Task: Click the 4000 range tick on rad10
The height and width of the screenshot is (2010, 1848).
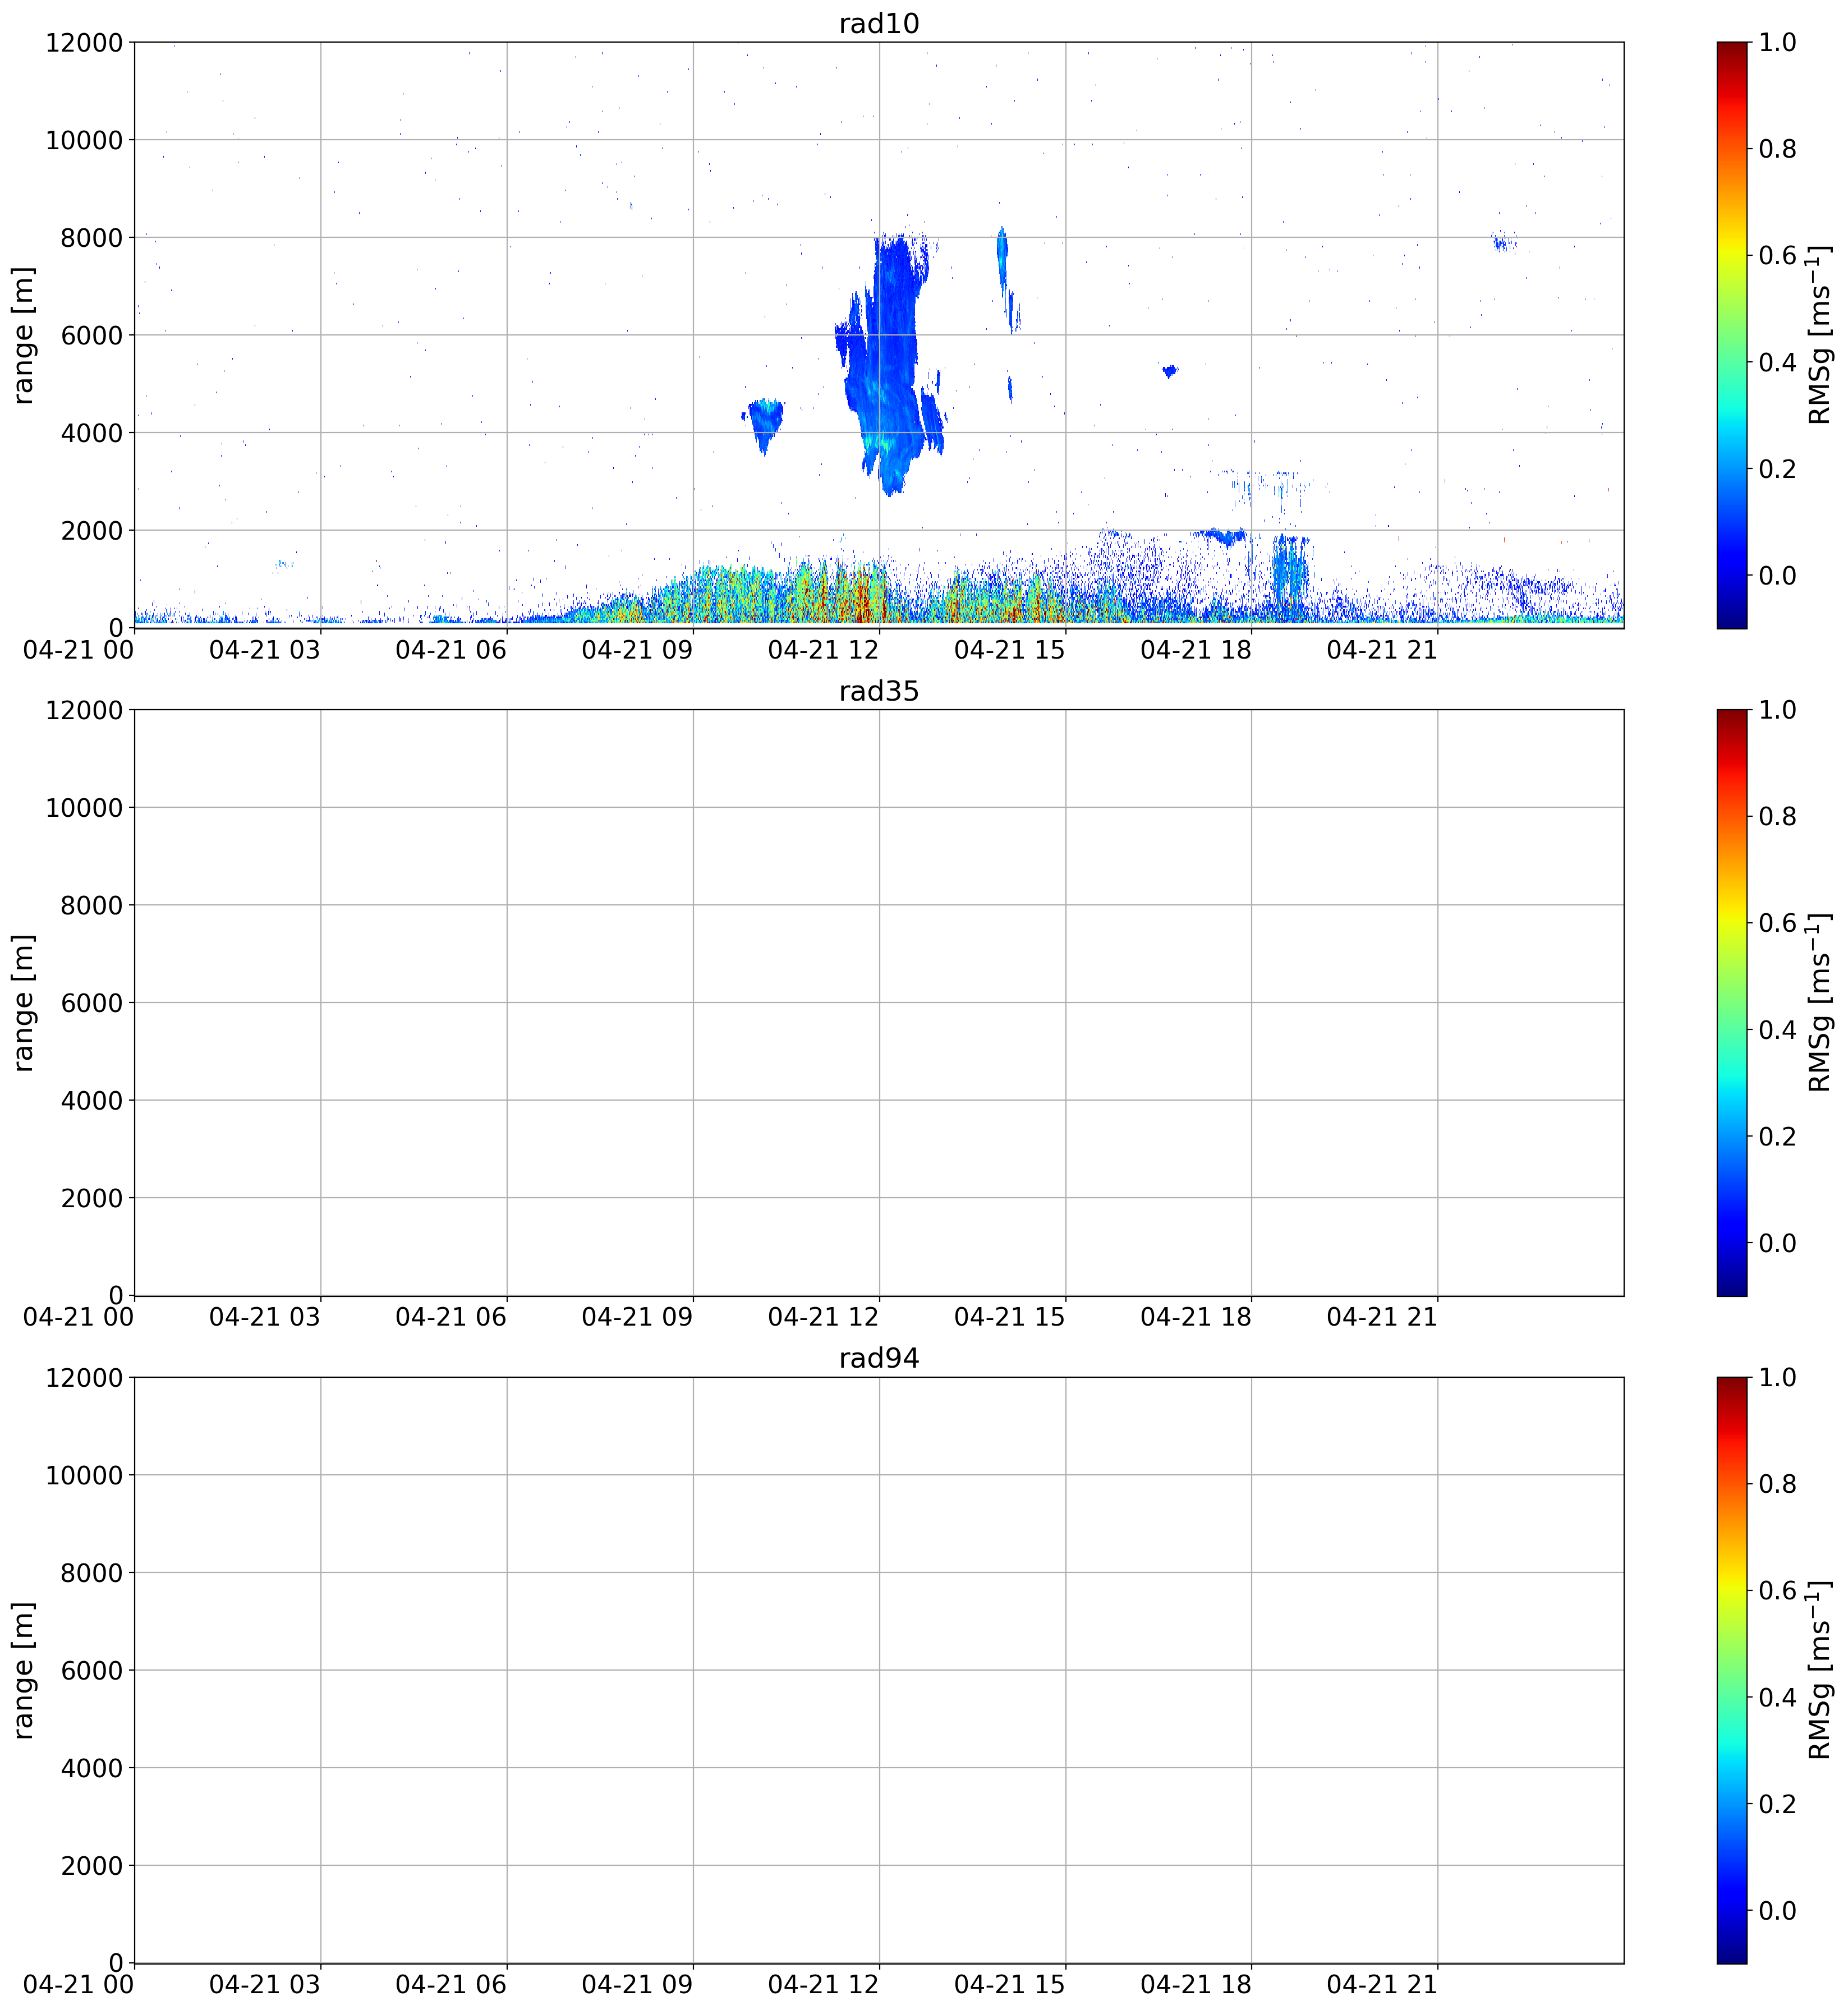Action: 92,433
